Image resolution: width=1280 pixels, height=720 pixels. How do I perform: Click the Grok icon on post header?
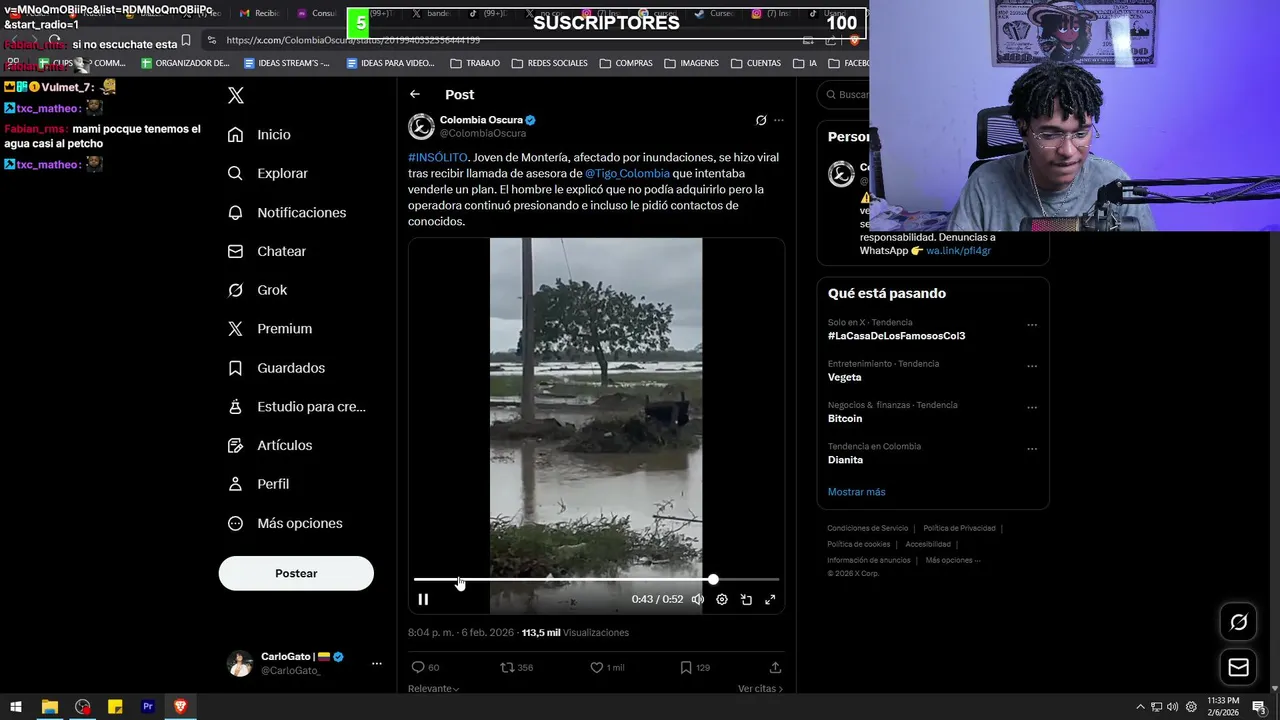(761, 120)
